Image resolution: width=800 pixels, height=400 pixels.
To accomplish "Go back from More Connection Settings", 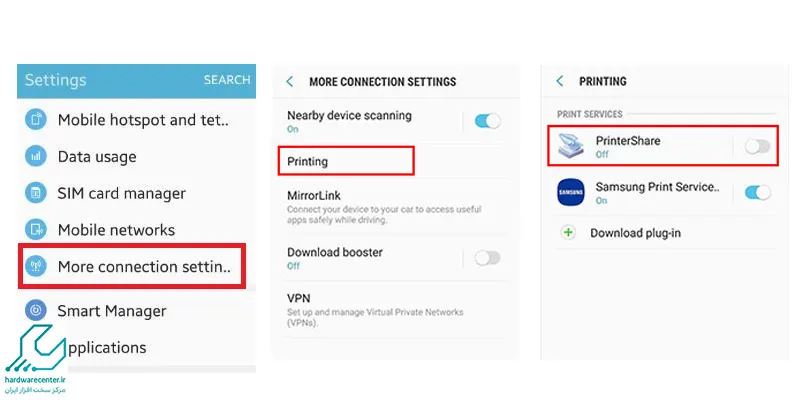I will pos(290,82).
